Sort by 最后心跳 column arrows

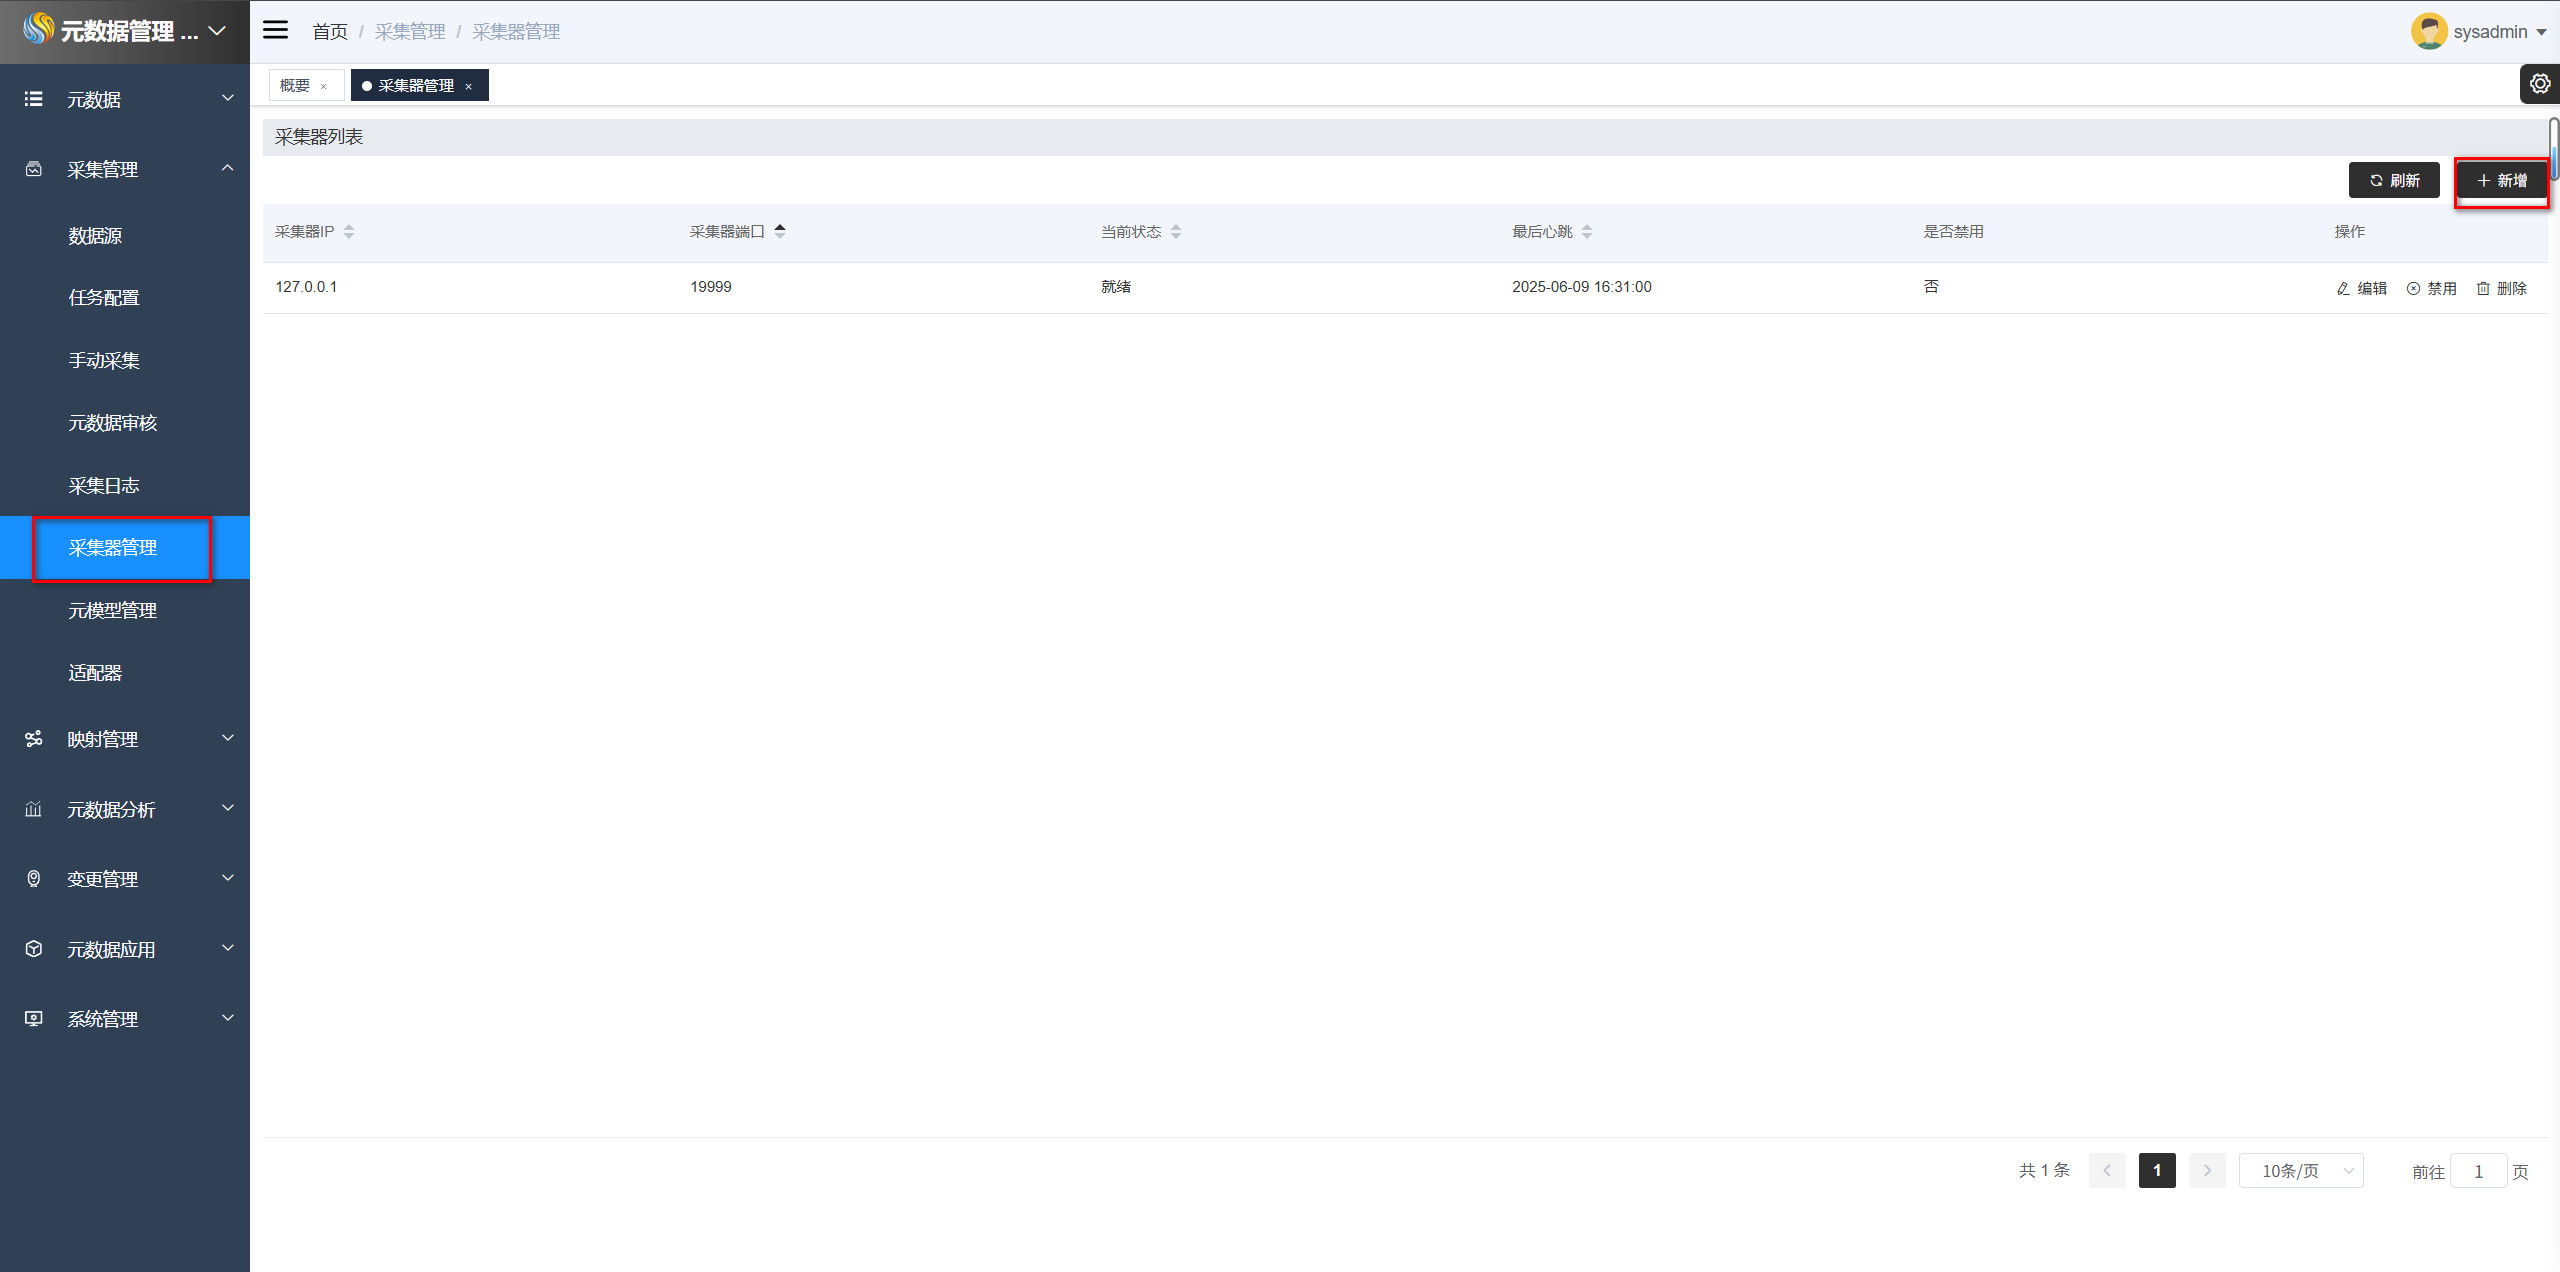[1587, 232]
